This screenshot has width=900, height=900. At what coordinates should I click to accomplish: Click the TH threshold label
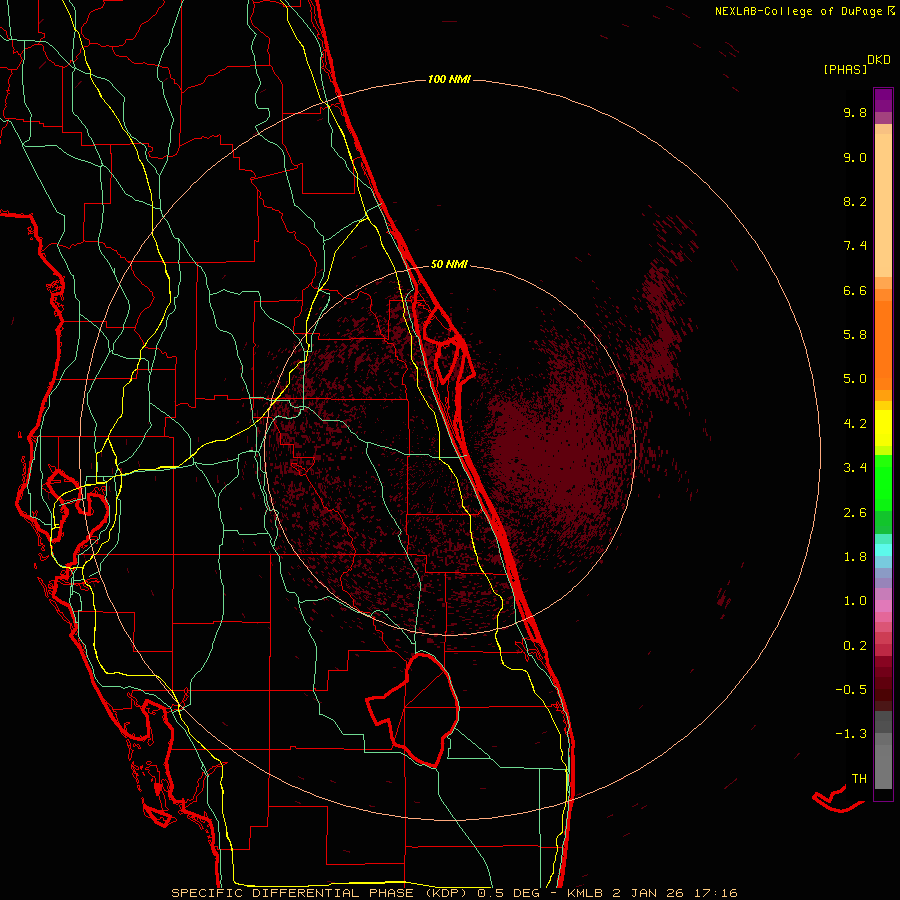pyautogui.click(x=859, y=779)
